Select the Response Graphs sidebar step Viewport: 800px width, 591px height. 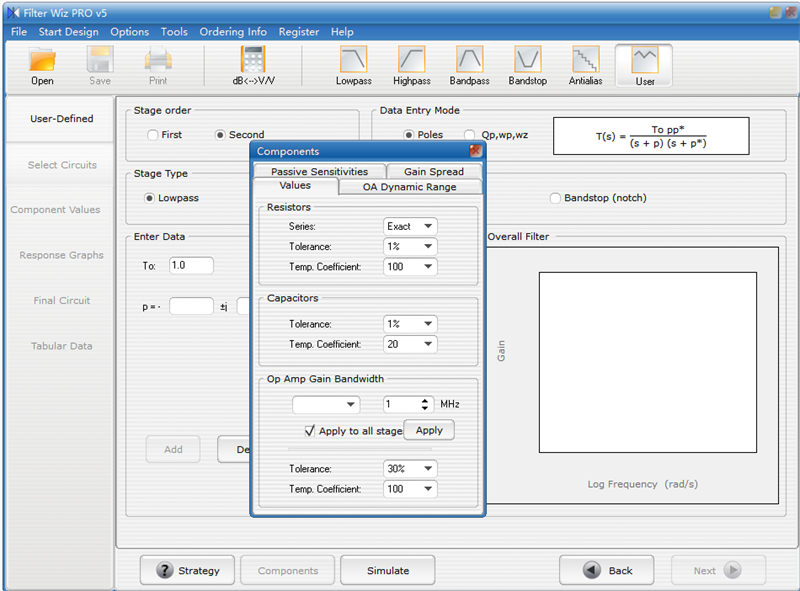61,255
